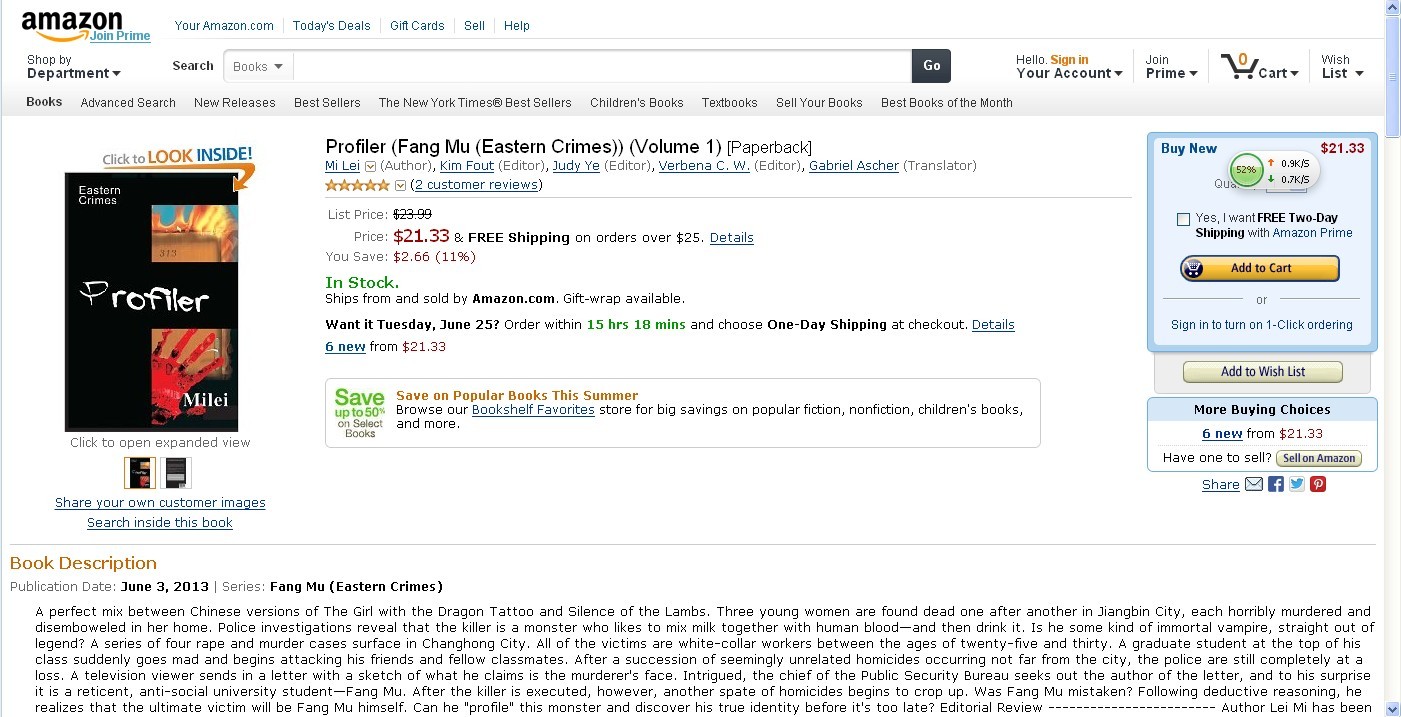This screenshot has width=1401, height=717.
Task: Open Sell Your Books section
Action: [x=819, y=102]
